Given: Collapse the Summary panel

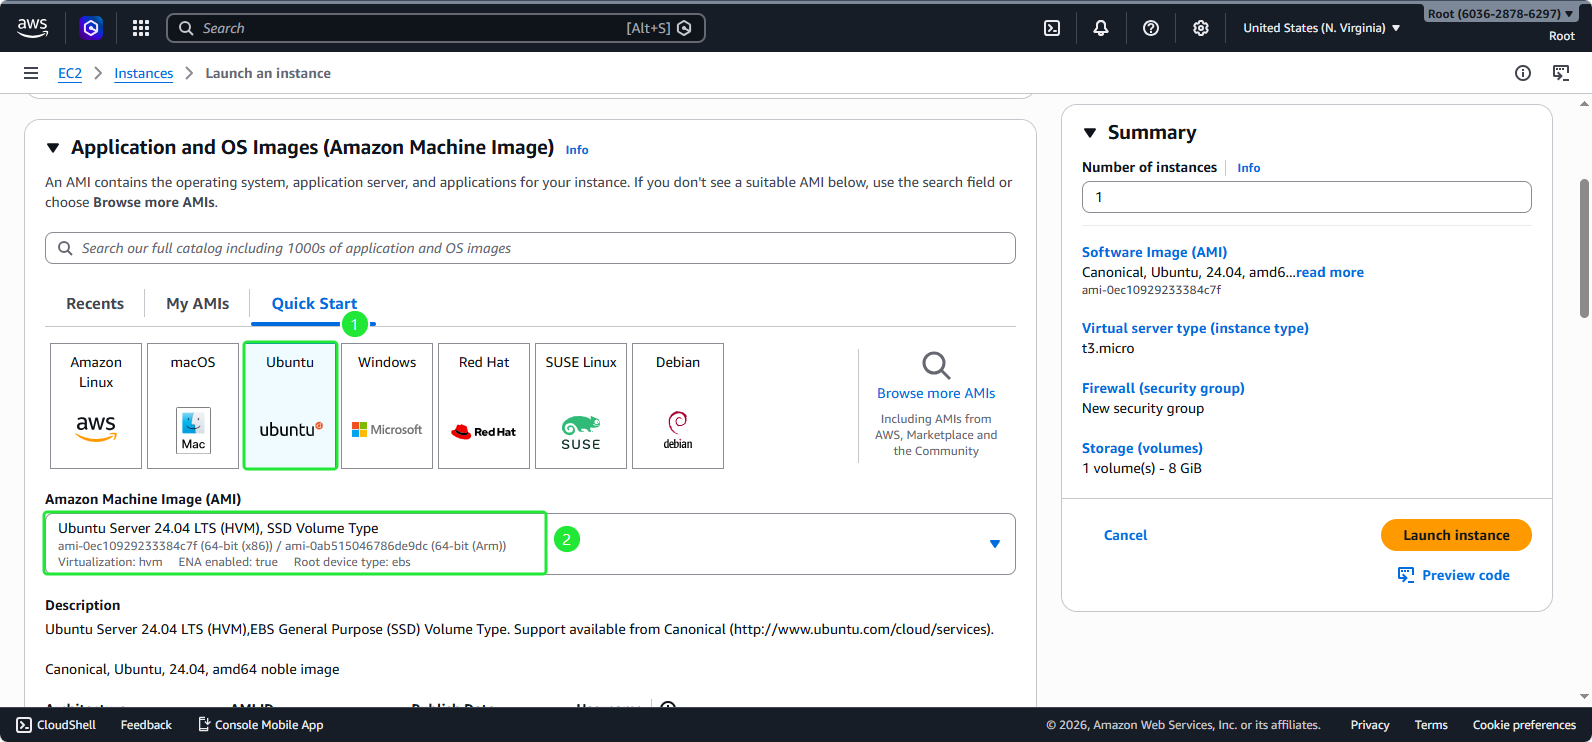Looking at the screenshot, I should [x=1090, y=133].
